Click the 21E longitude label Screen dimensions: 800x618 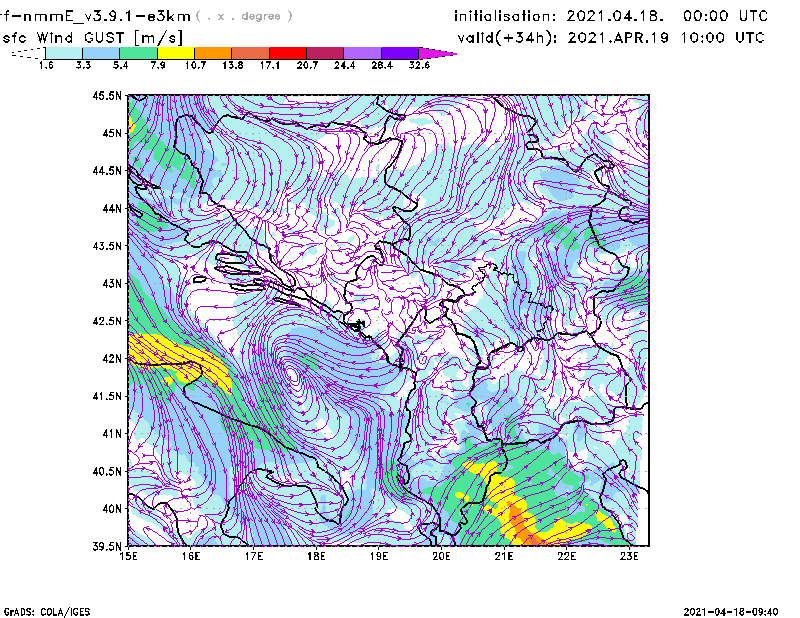tap(504, 556)
